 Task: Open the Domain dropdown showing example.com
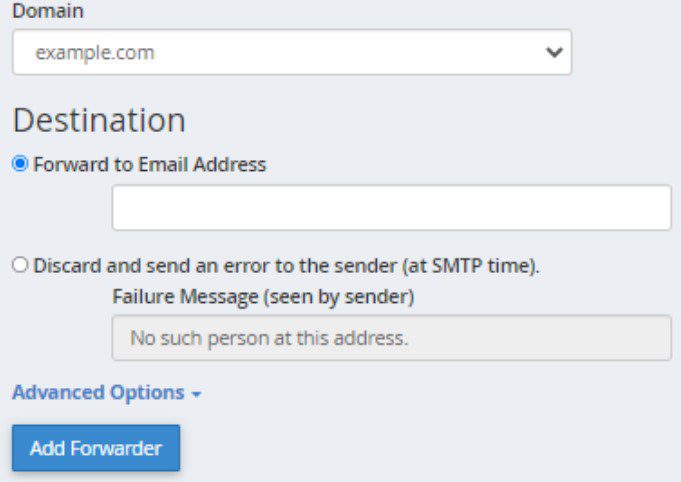tap(291, 52)
